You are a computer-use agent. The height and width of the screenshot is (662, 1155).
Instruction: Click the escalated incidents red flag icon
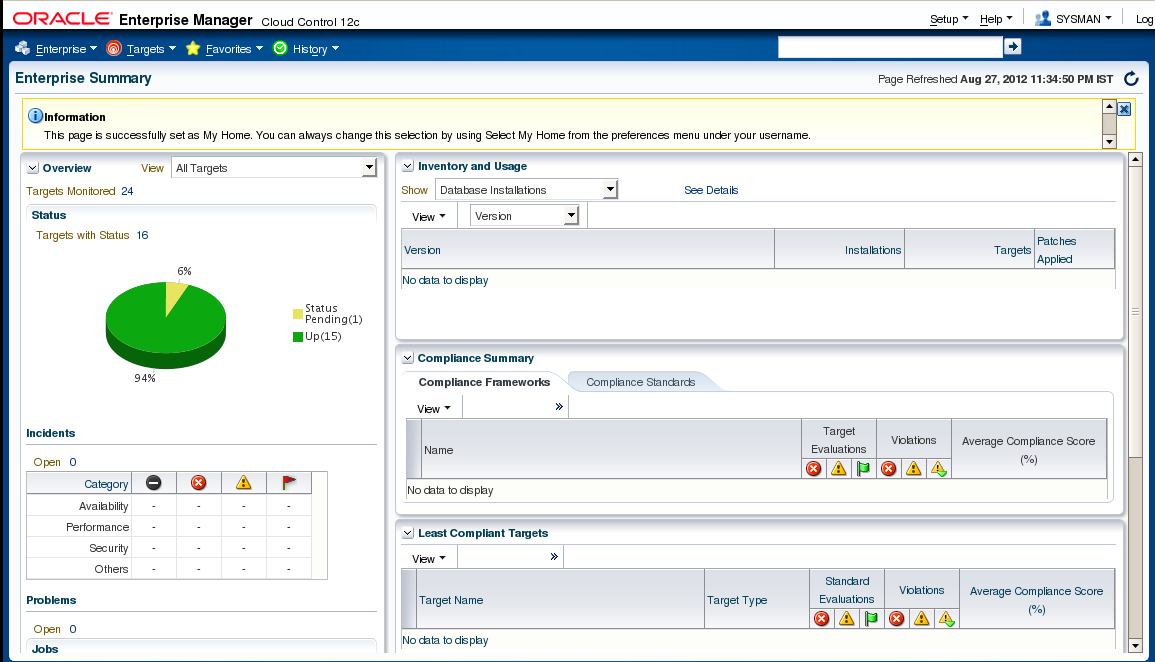pos(289,483)
